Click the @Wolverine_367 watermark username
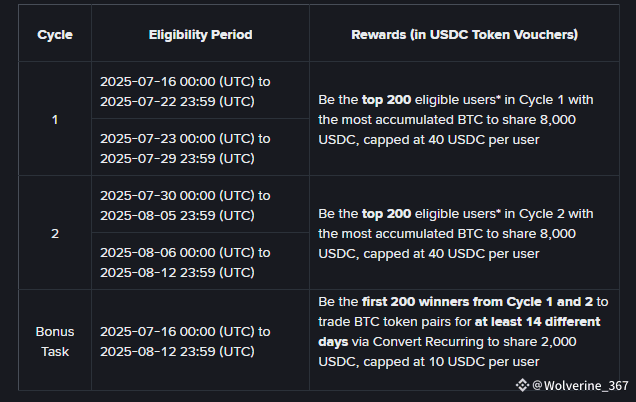Viewport: 636px width, 402px height. tap(580, 385)
